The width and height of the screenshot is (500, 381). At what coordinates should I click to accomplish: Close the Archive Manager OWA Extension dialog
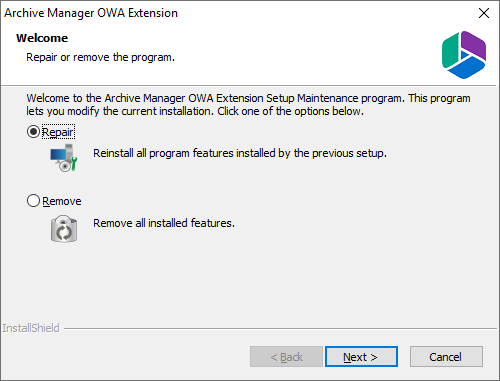tap(484, 13)
